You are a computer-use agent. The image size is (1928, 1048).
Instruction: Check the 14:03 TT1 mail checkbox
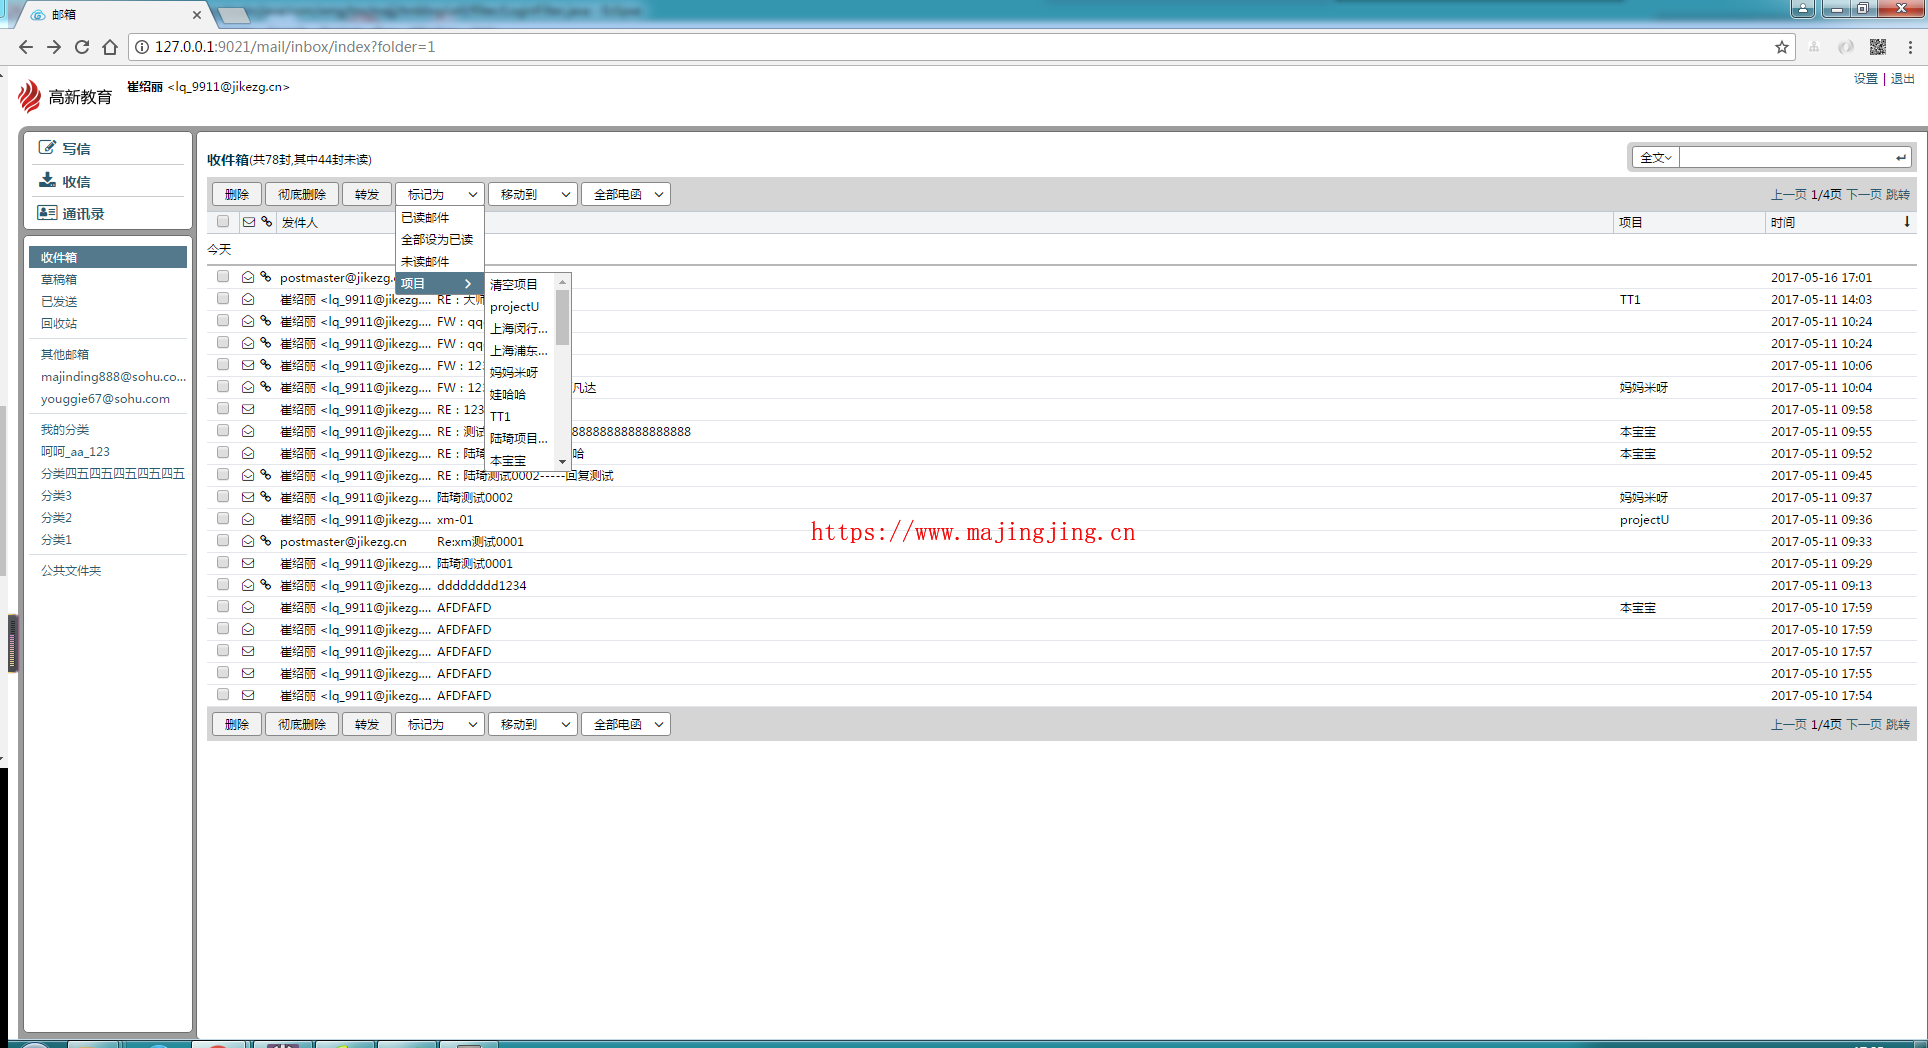click(223, 299)
